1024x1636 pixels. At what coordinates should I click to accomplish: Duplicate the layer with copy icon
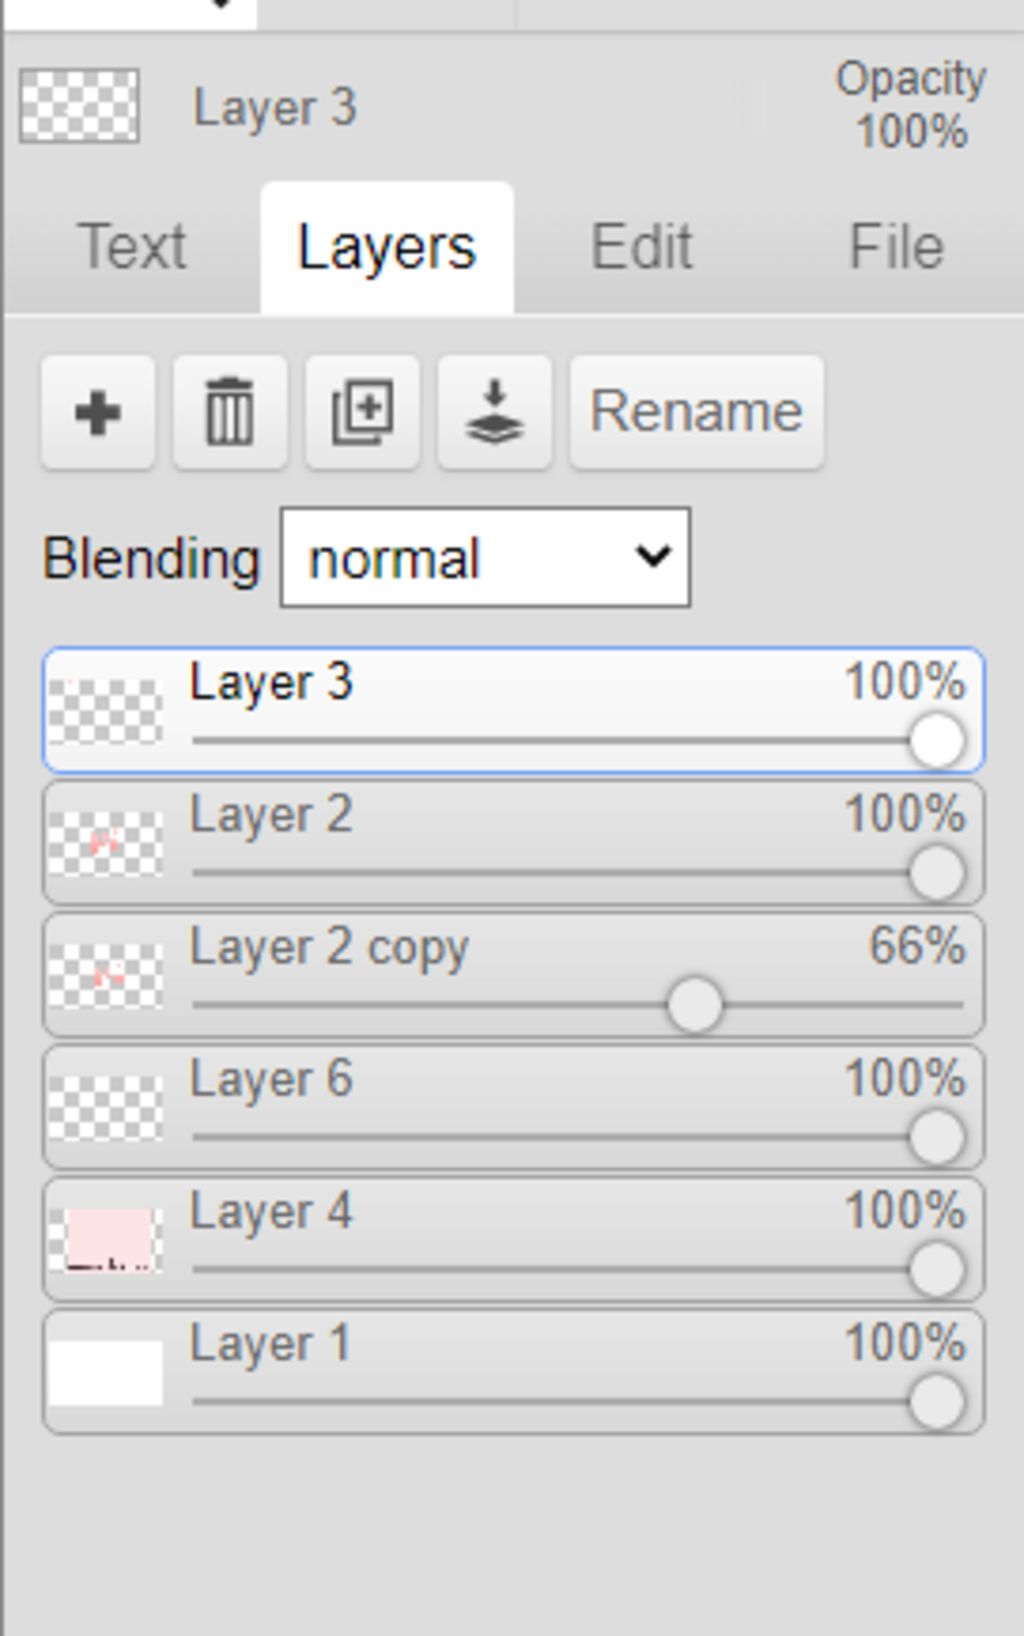[x=362, y=411]
